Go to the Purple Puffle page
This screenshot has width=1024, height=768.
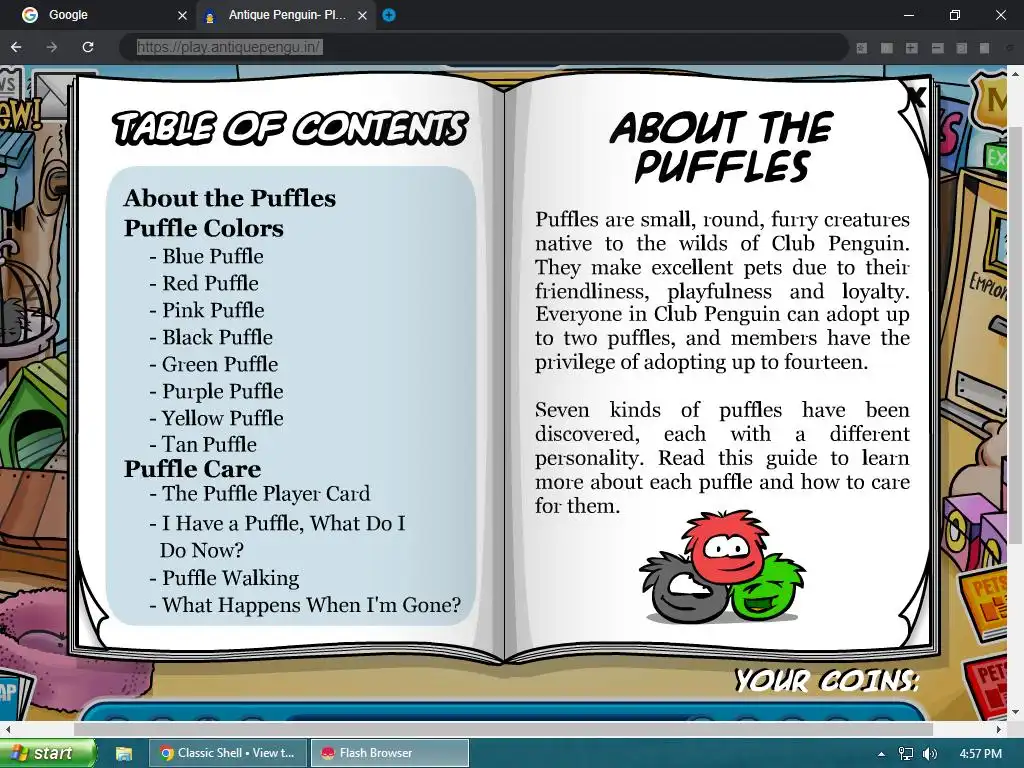click(x=216, y=391)
